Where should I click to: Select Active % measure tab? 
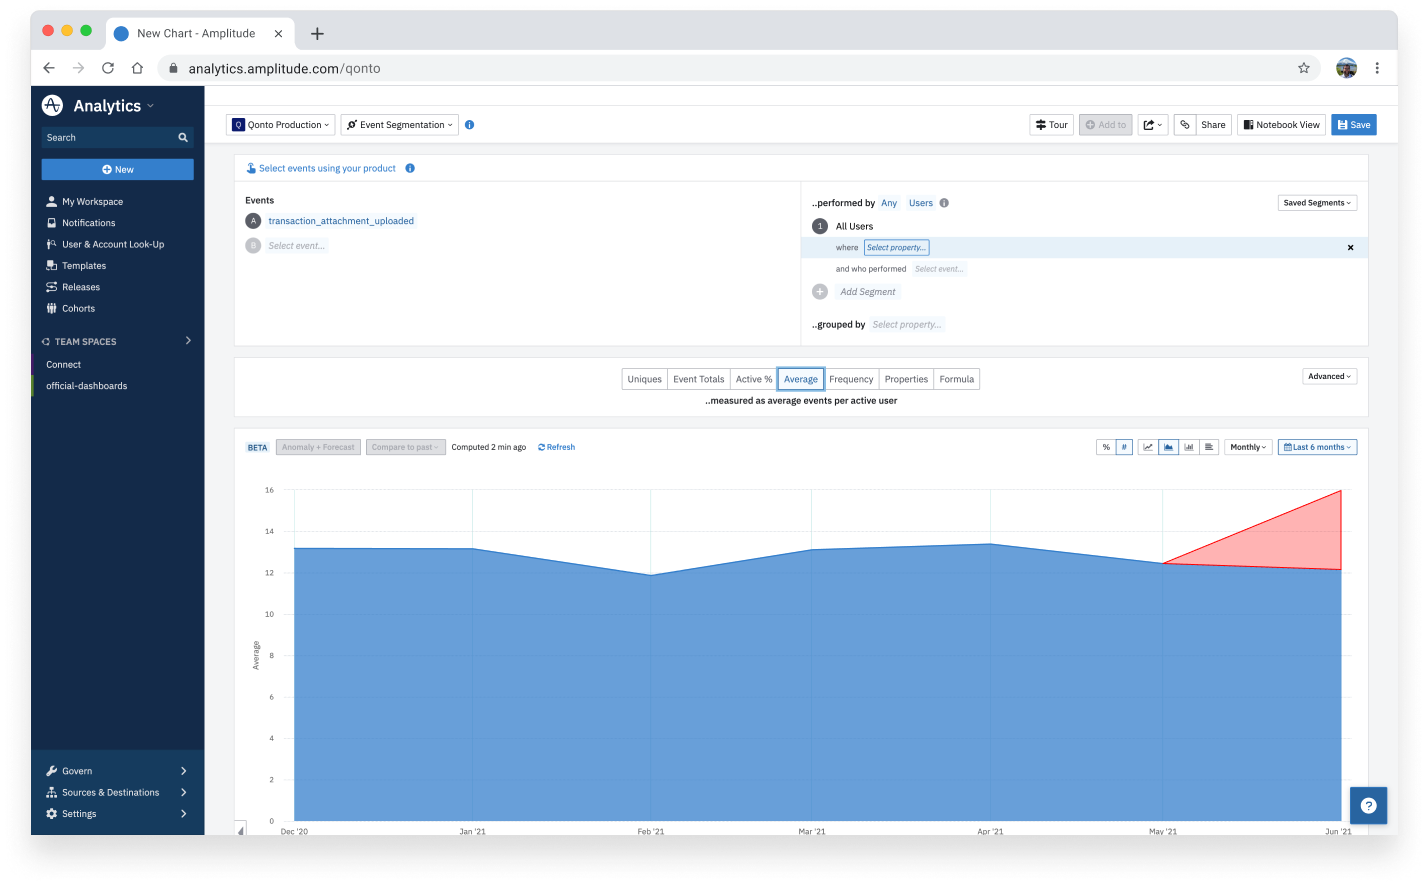754,379
